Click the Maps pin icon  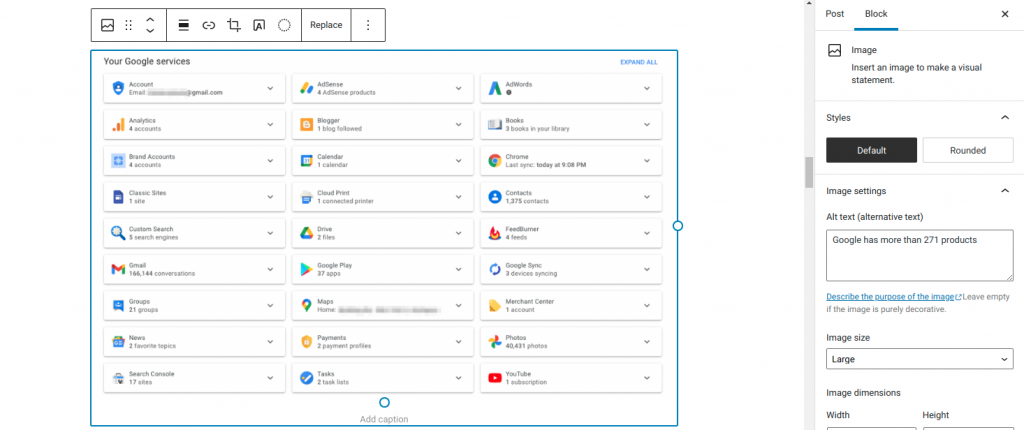[x=306, y=305]
